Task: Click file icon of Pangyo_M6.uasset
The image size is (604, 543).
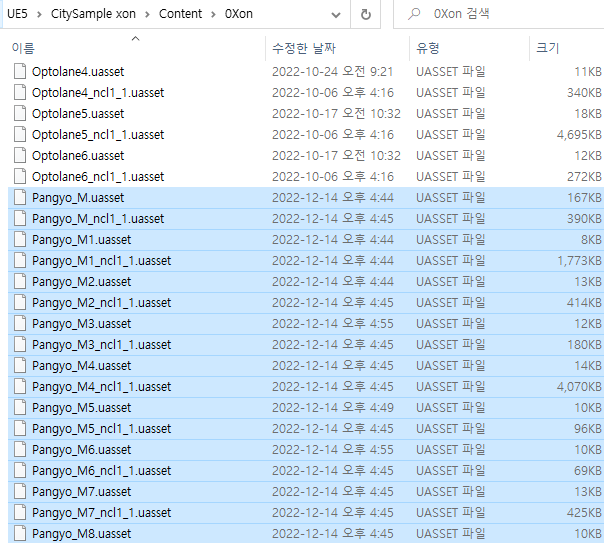Action: (20, 449)
